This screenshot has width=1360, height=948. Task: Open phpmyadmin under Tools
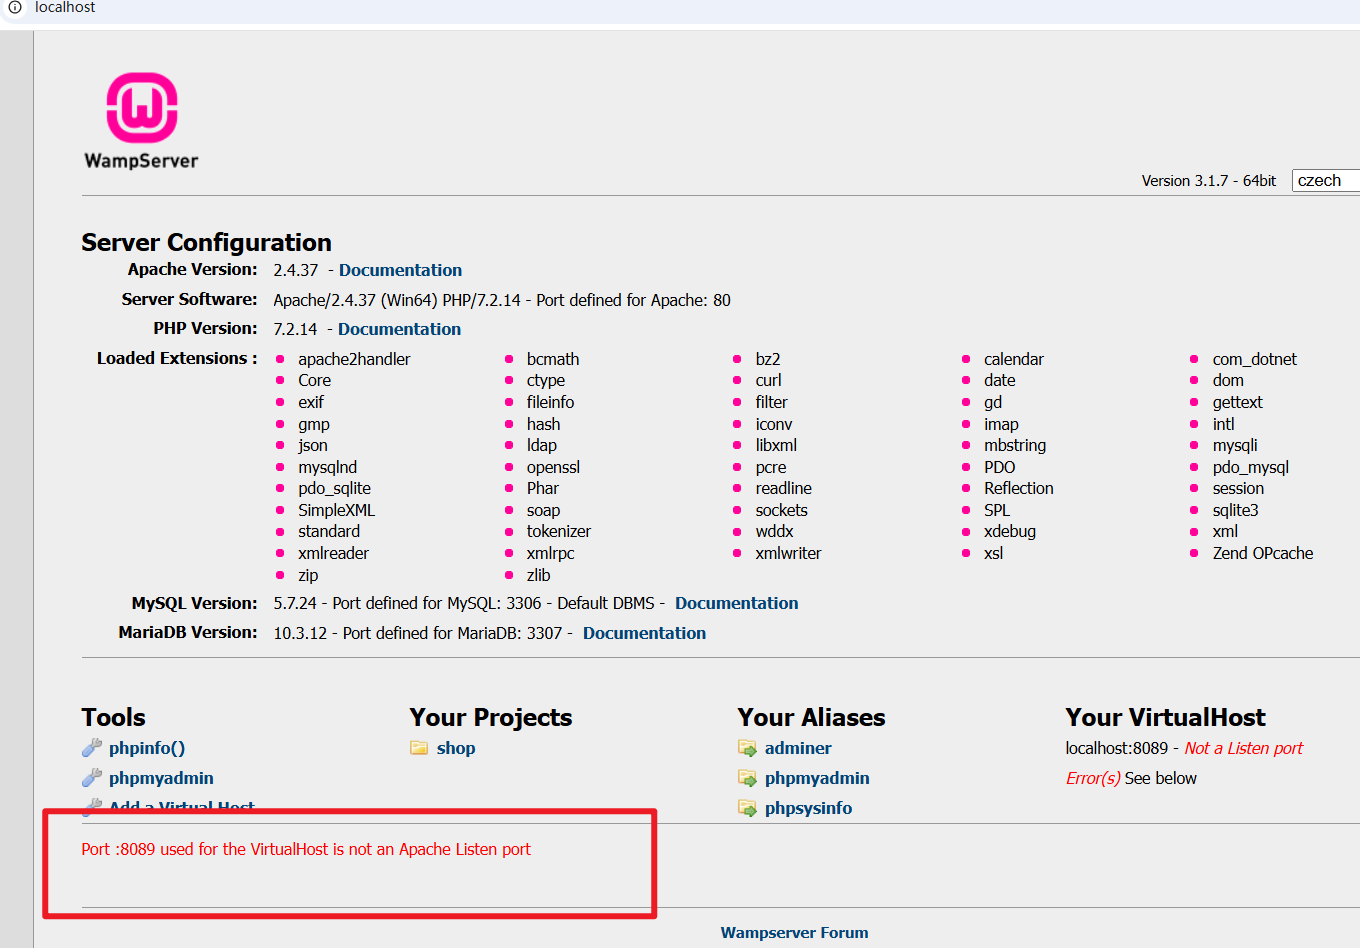161,778
